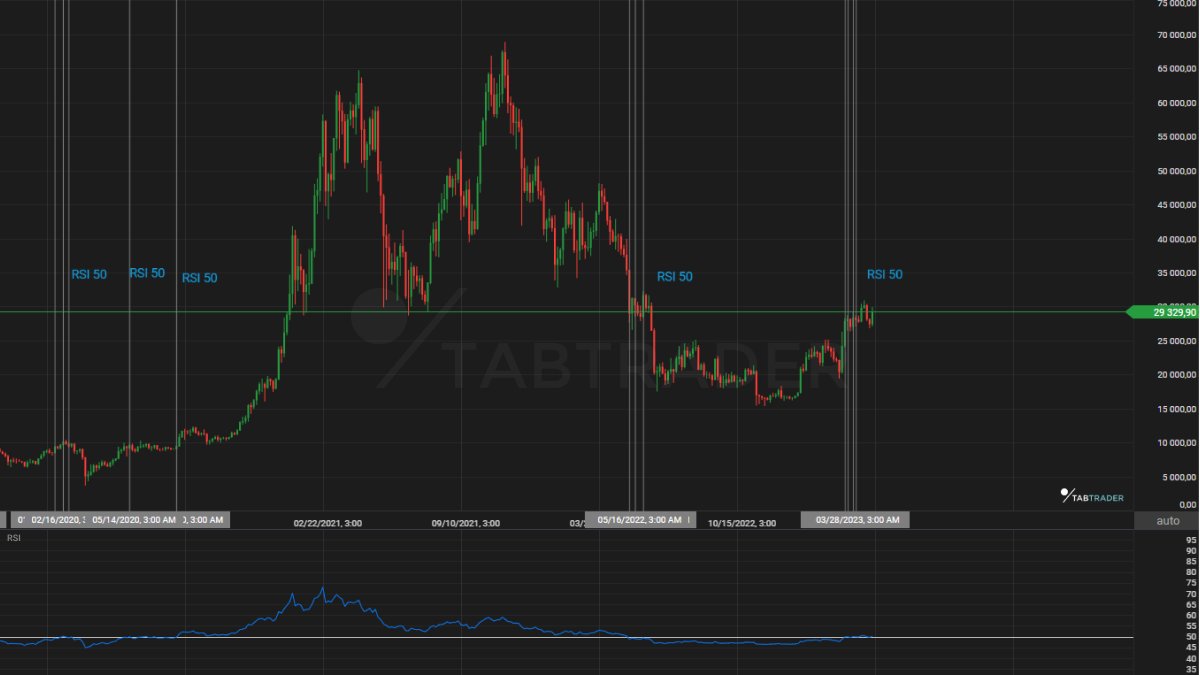Image resolution: width=1200 pixels, height=675 pixels.
Task: Click the 50 000,00 price axis label
Action: tap(1175, 171)
